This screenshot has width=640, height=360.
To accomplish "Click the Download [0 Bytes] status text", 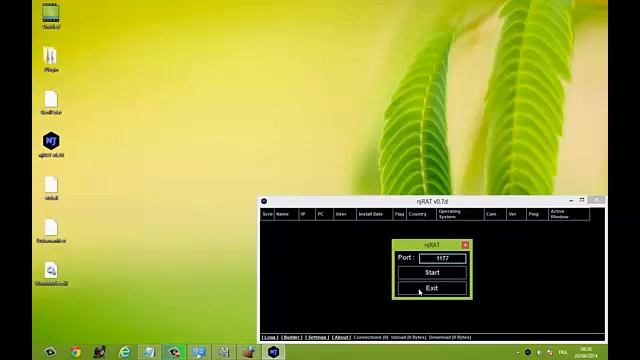I will click(450, 338).
